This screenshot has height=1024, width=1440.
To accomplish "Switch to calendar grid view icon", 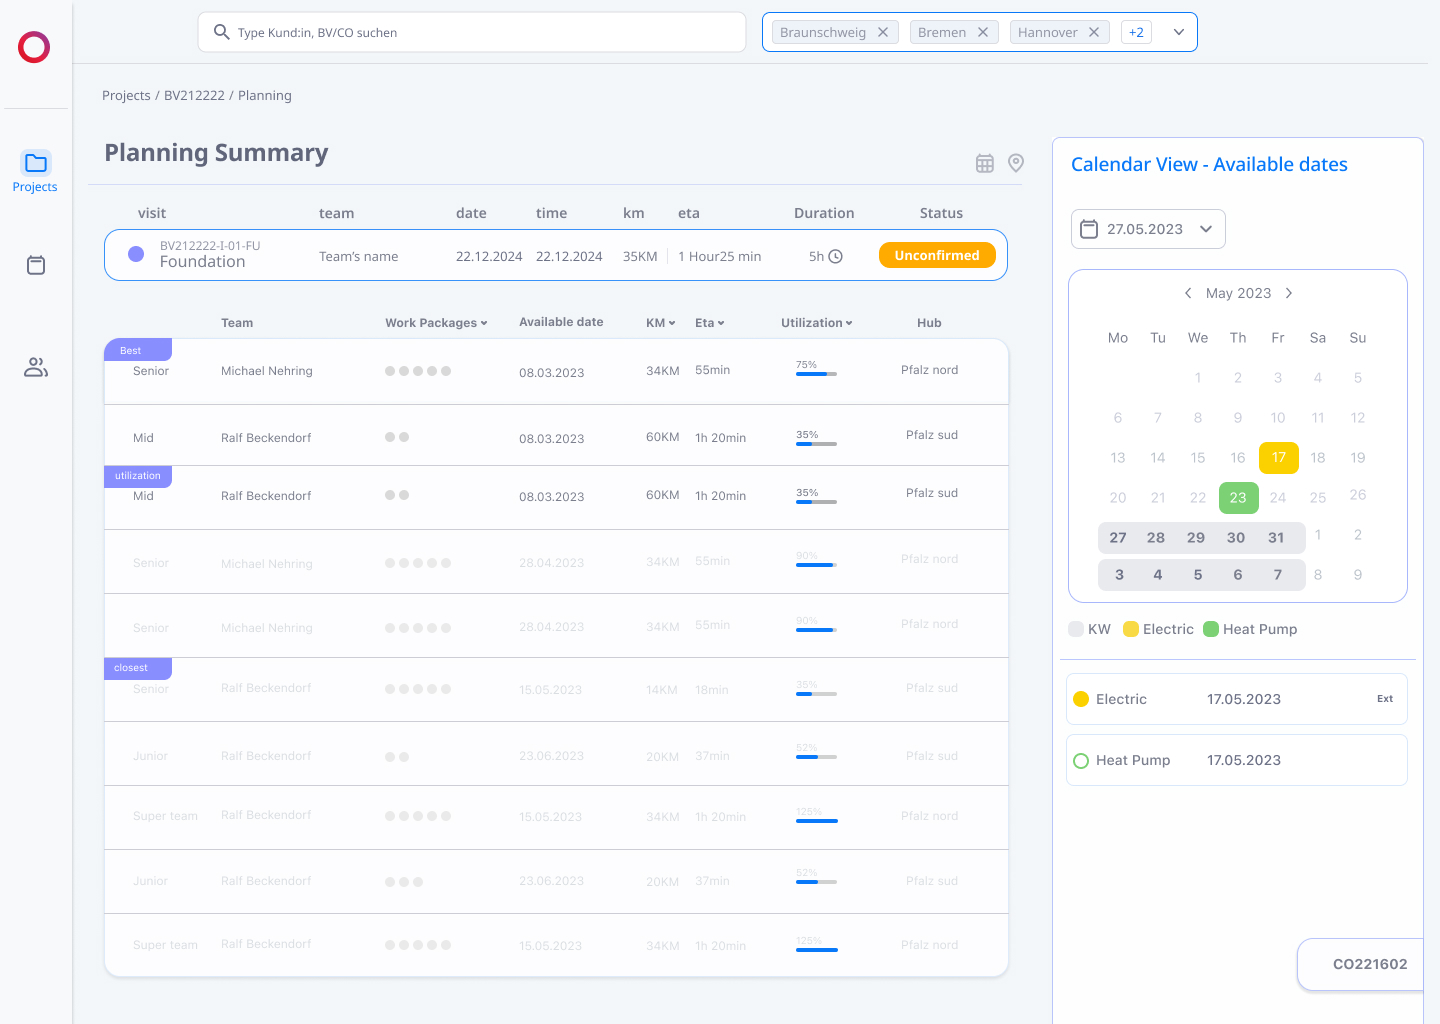I will coord(985,163).
